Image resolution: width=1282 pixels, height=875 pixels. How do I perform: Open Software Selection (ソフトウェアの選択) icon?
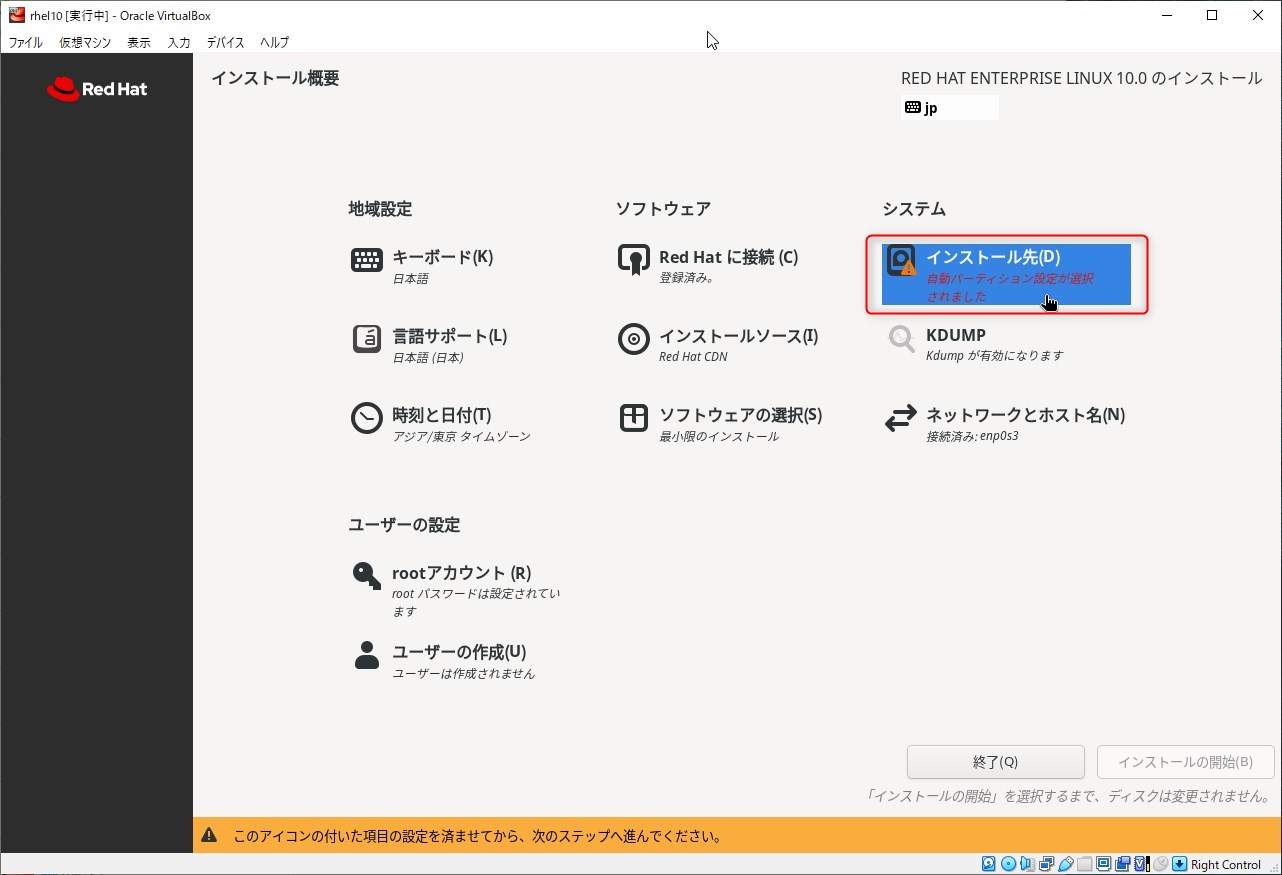coord(634,418)
